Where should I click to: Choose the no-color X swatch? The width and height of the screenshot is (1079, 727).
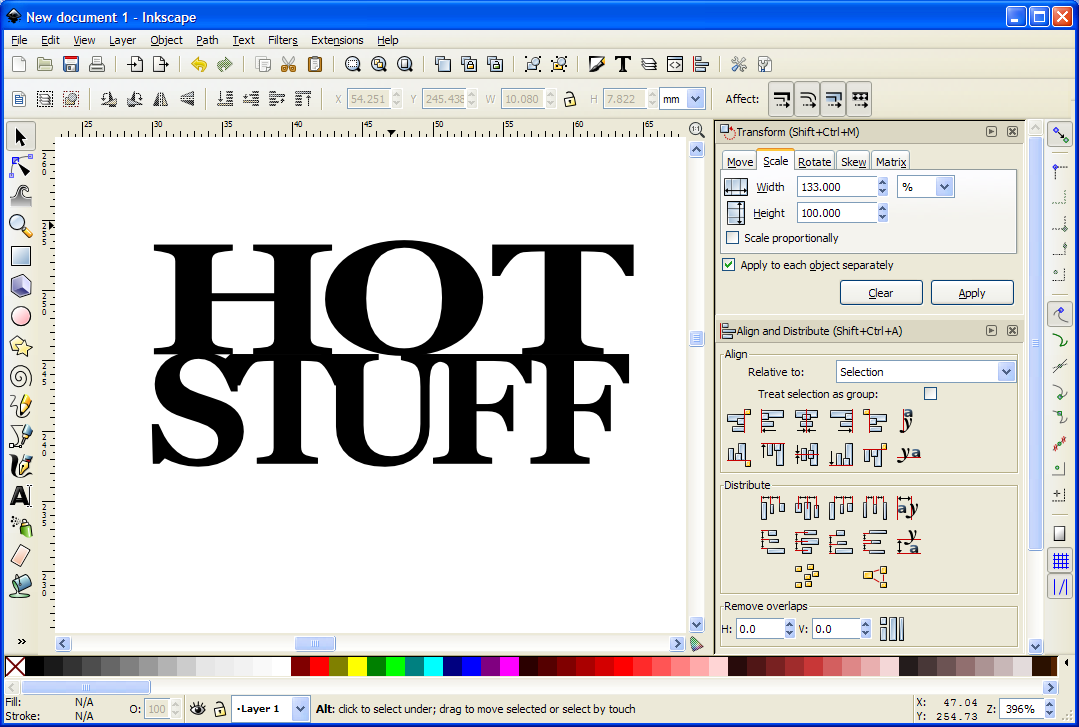(x=15, y=666)
